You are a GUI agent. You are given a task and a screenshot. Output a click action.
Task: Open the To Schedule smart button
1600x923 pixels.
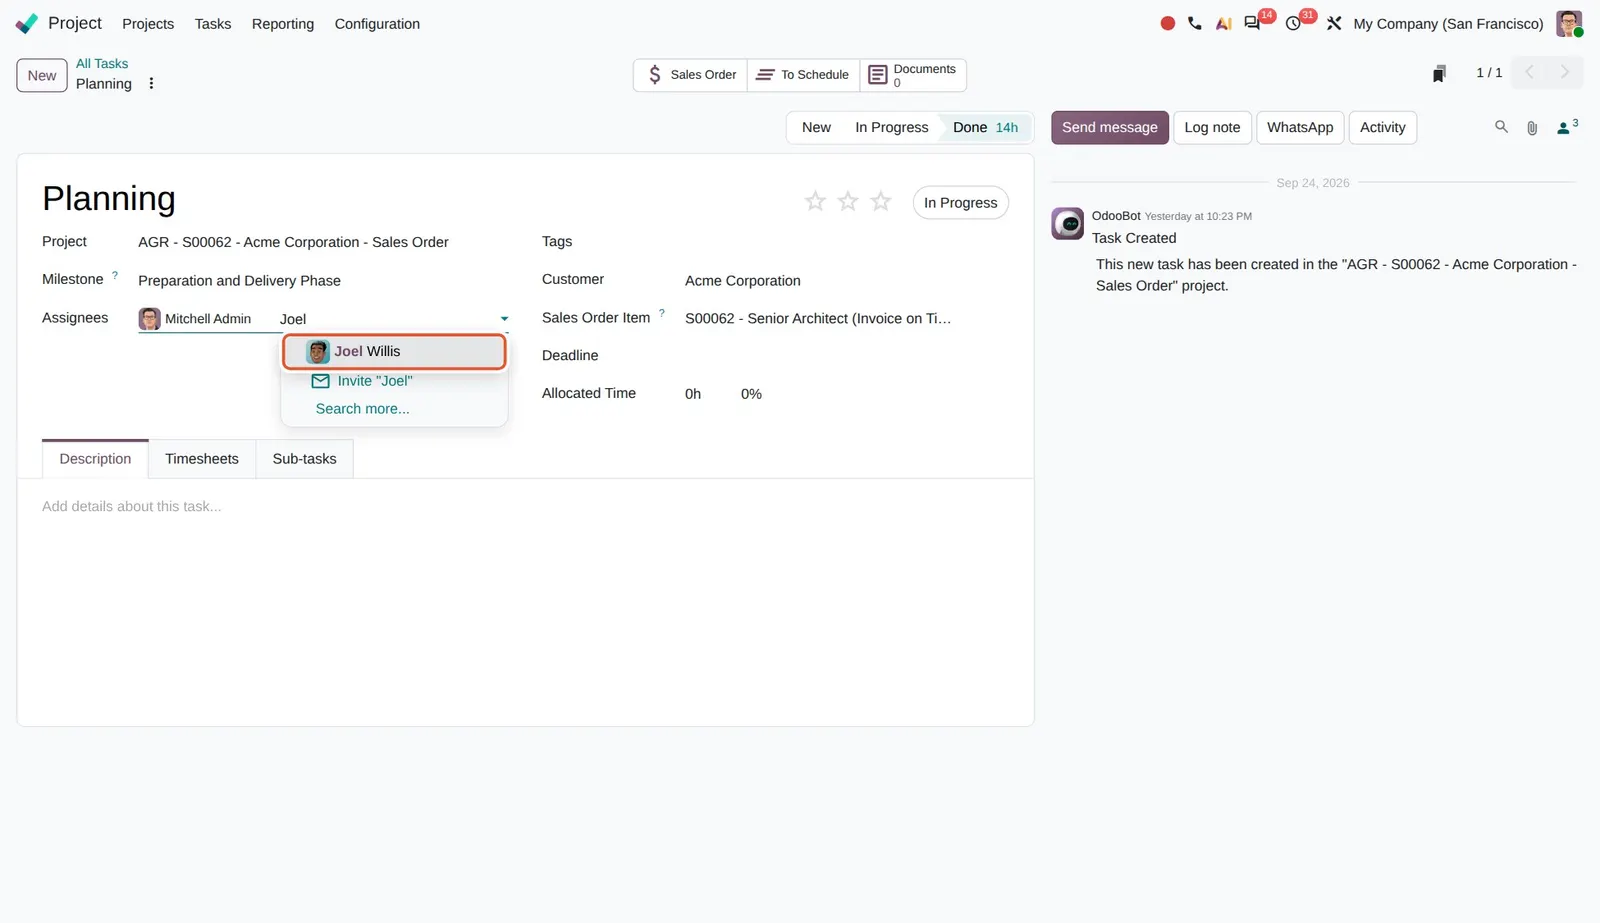[803, 75]
